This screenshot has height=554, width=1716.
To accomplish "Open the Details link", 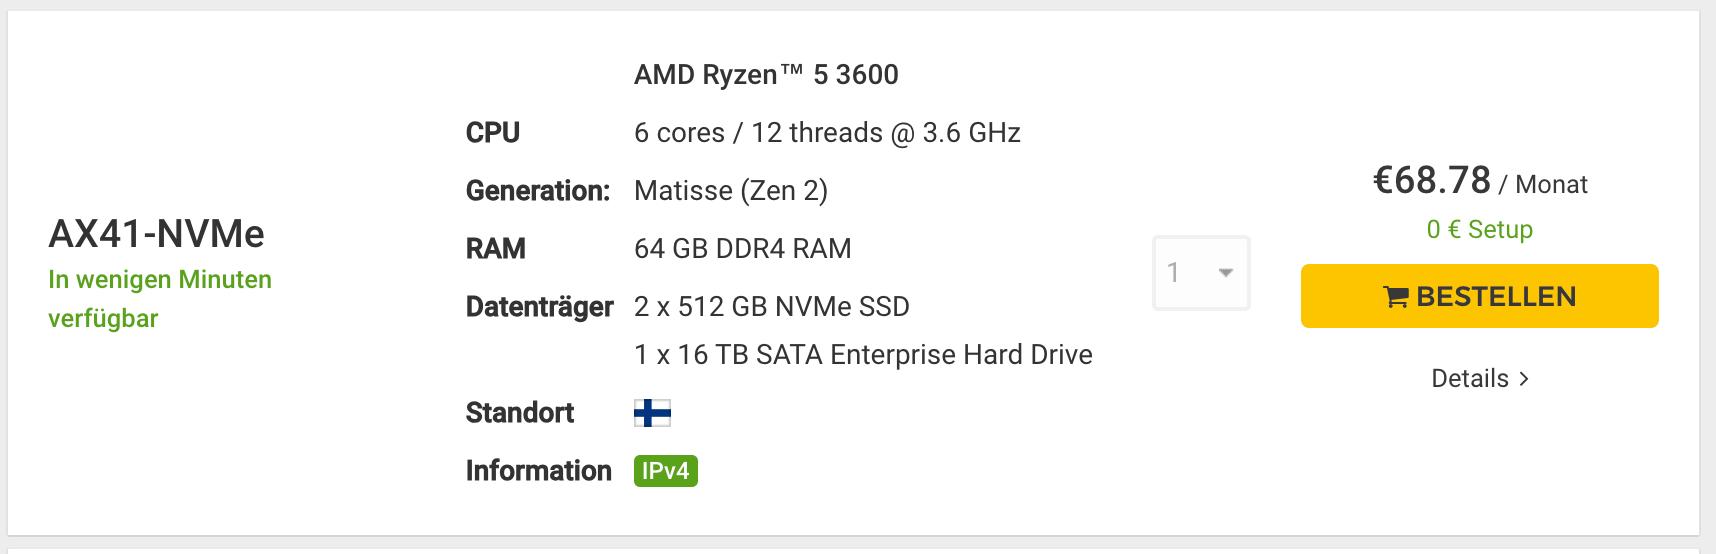I will (x=1480, y=379).
